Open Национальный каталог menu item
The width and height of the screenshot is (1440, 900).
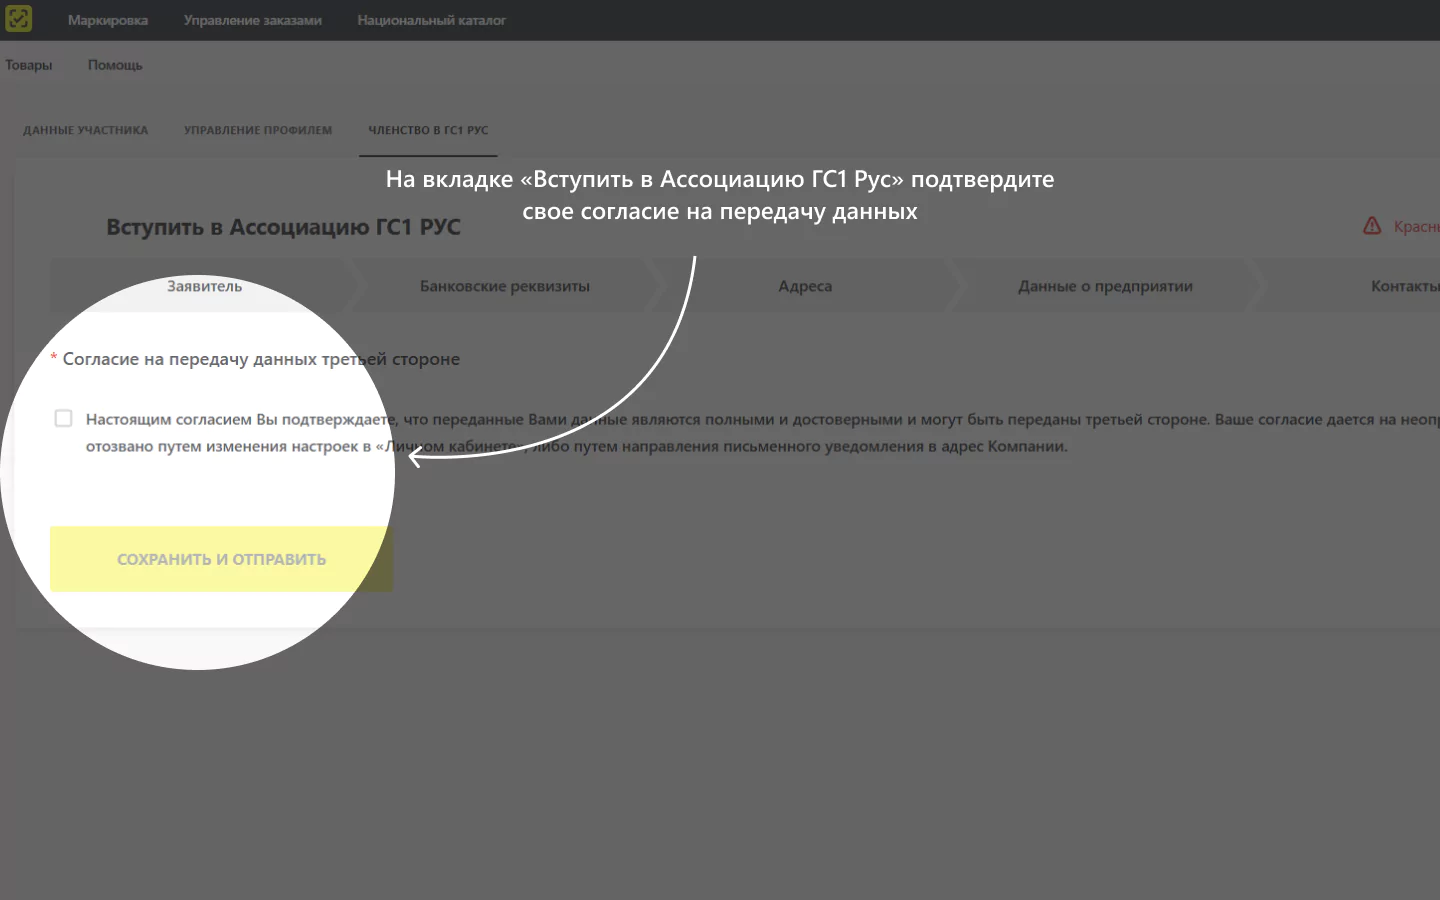click(432, 20)
